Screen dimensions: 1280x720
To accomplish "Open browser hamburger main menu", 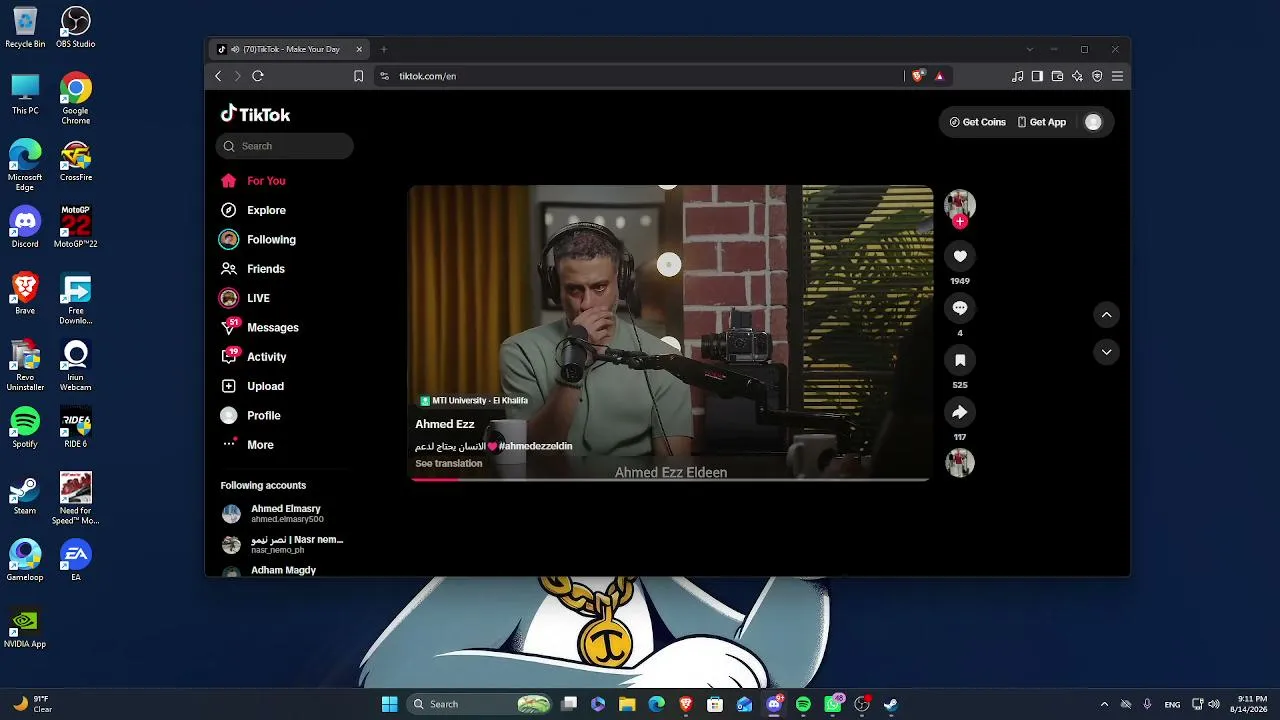I will point(1117,76).
